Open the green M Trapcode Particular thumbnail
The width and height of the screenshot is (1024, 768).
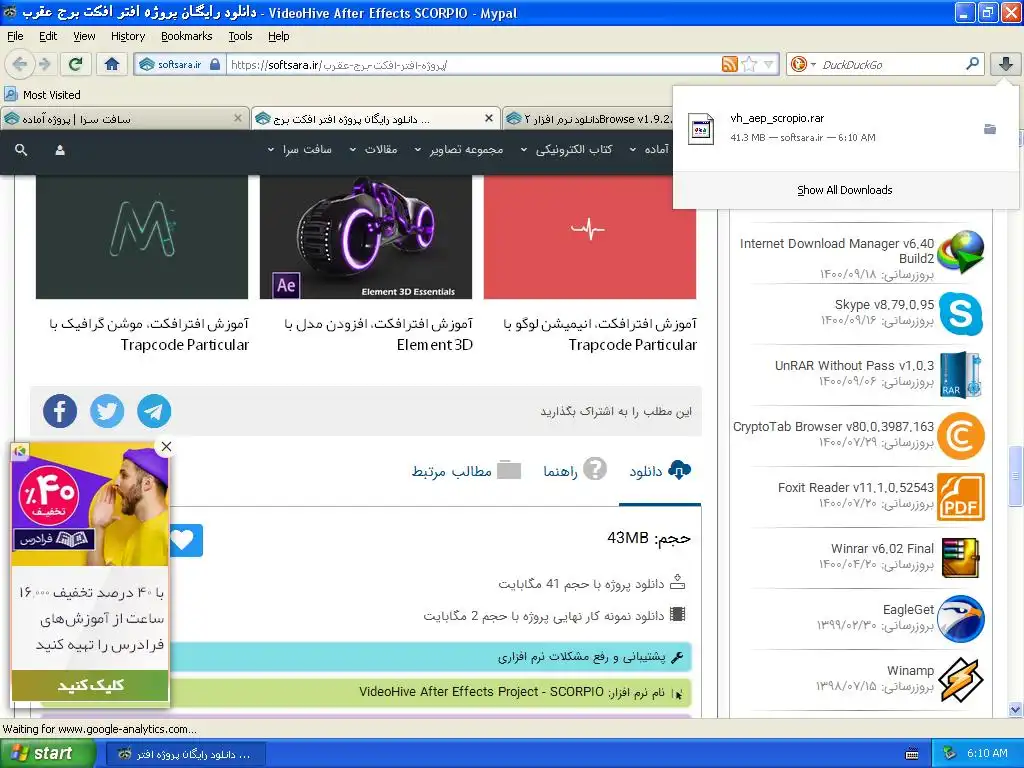pyautogui.click(x=142, y=237)
